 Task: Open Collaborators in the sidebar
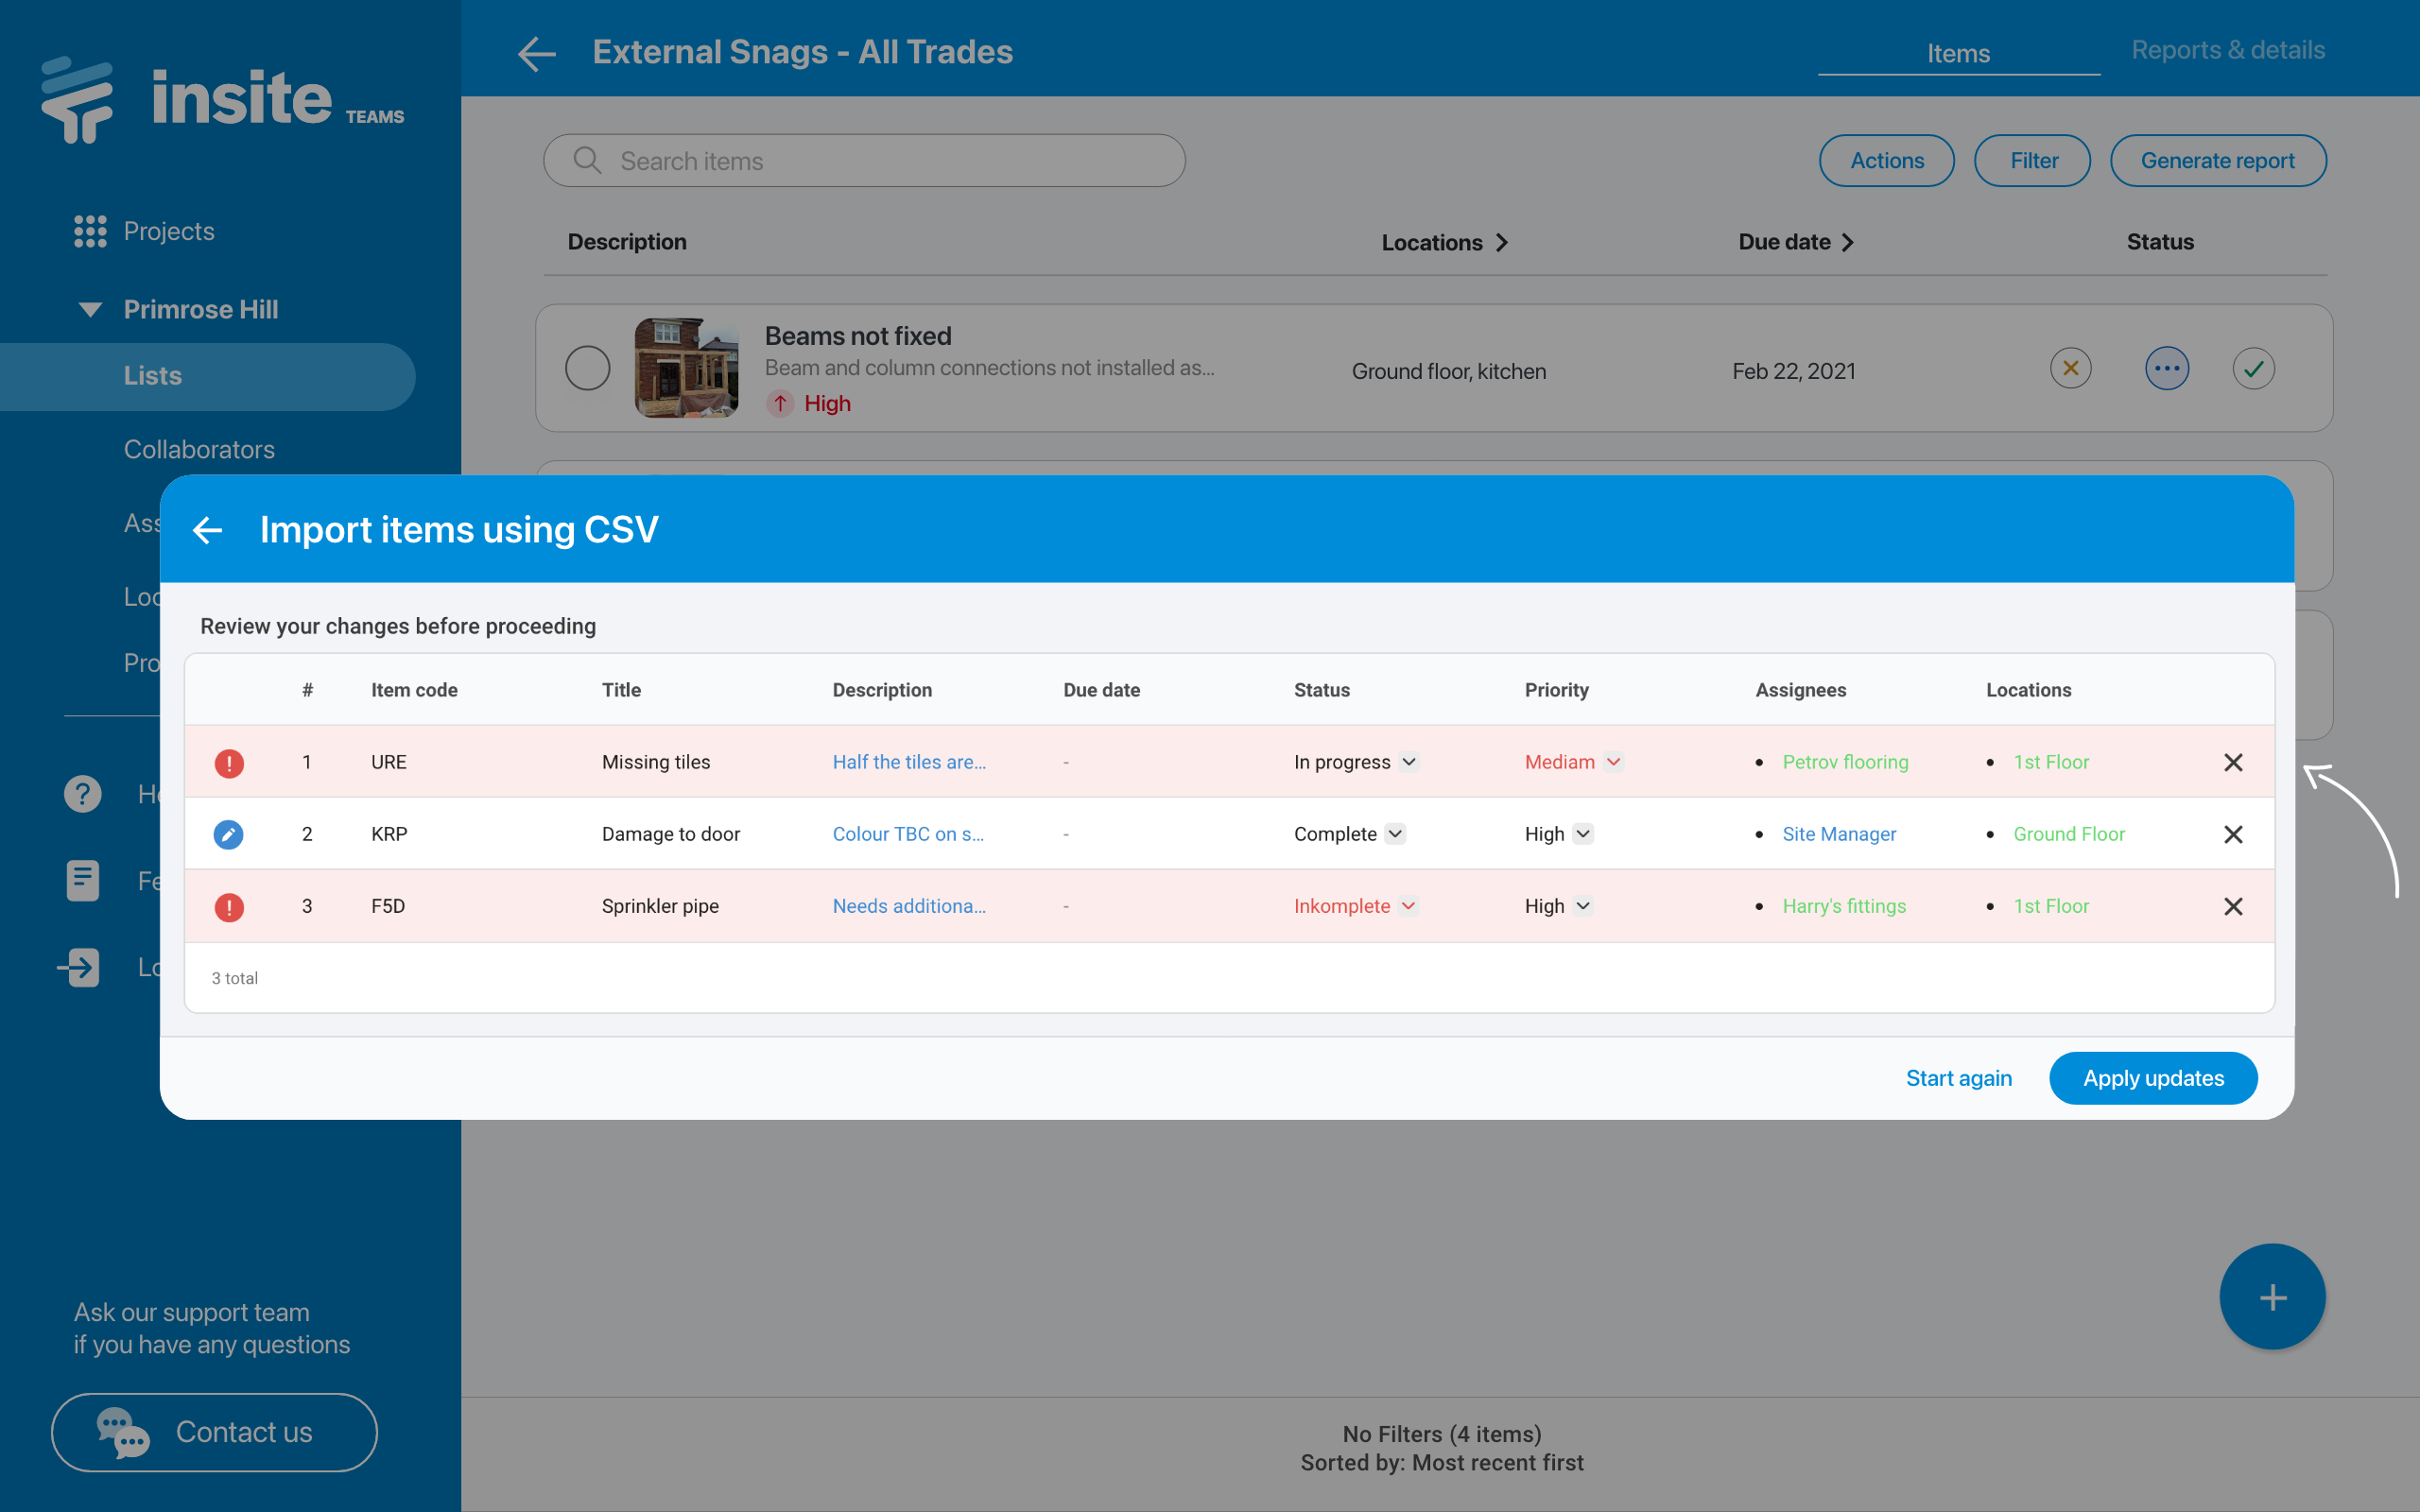coord(199,449)
